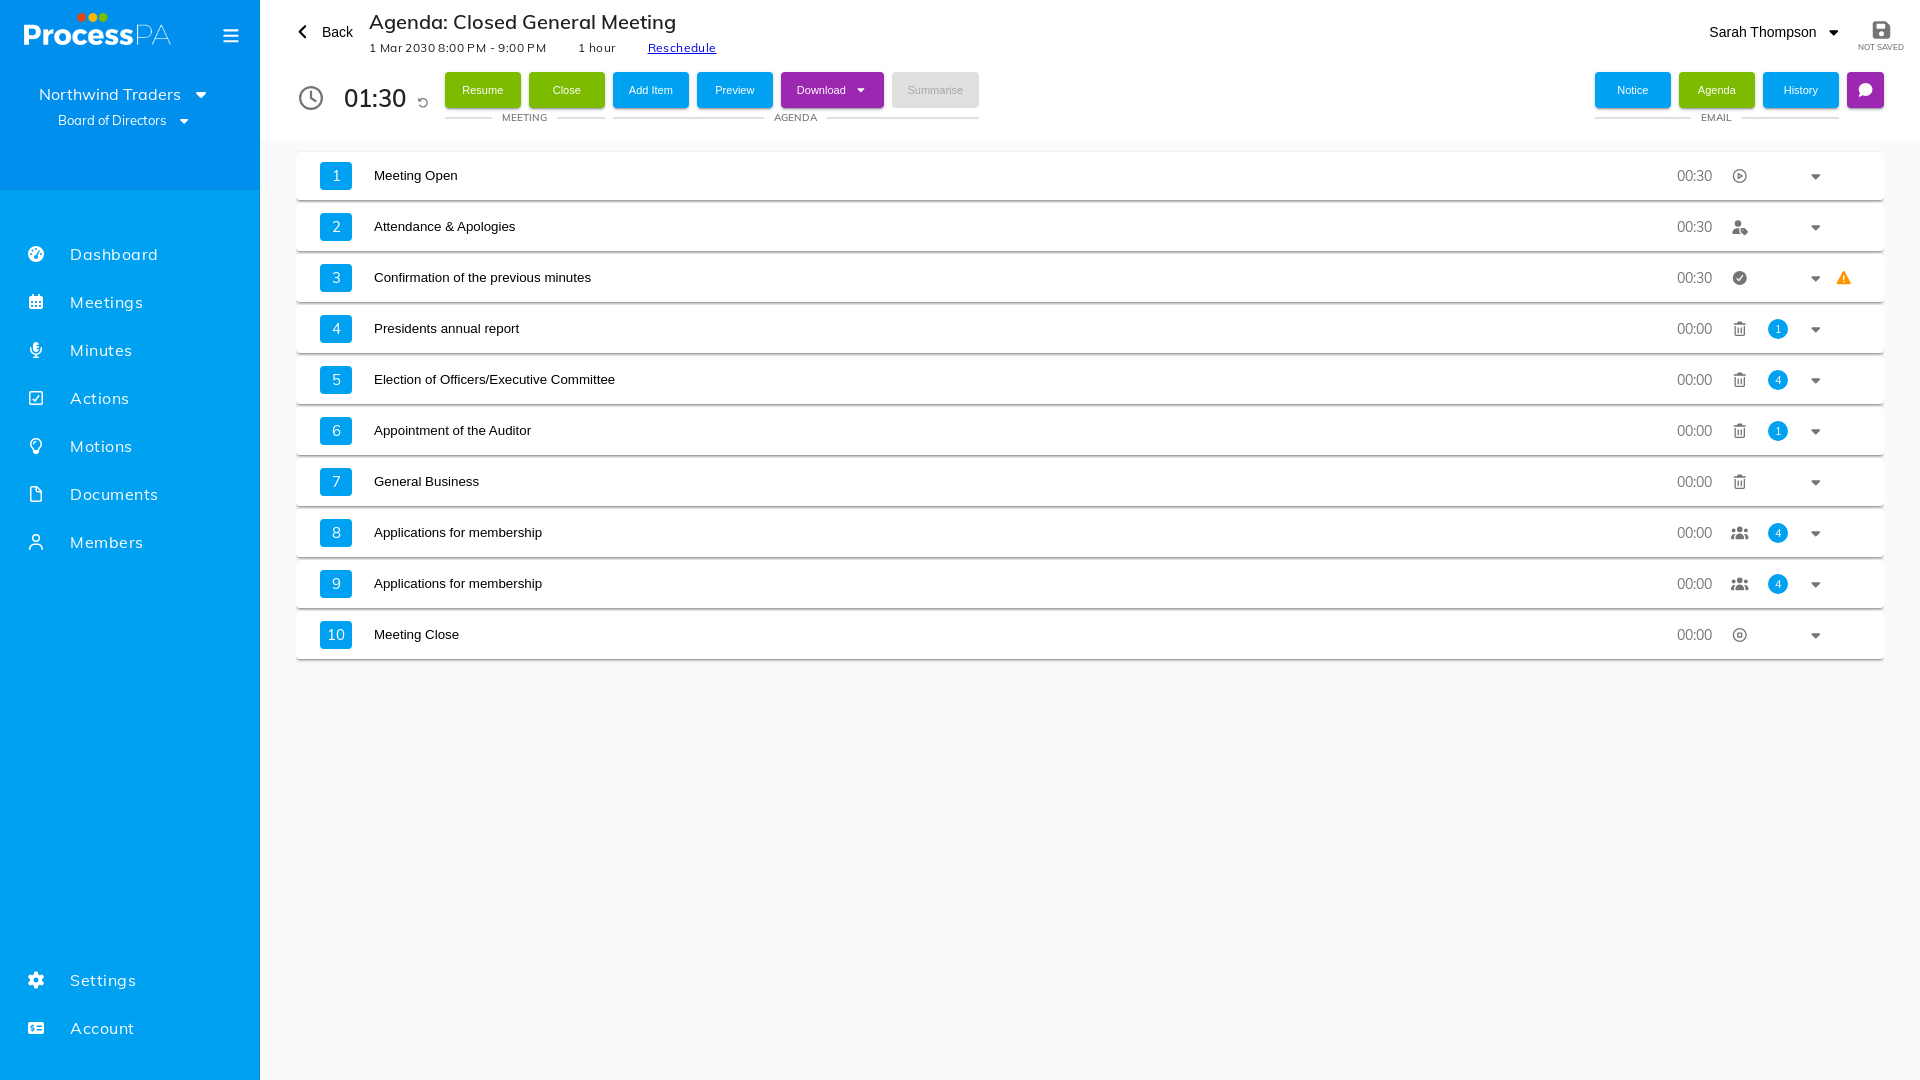The image size is (1920, 1080).
Task: Open Sarah Thompson user menu
Action: (x=1774, y=32)
